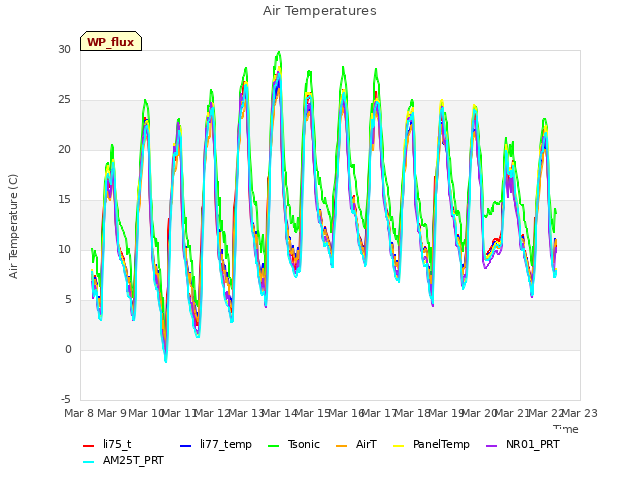Click the AirT orange legend swatch
This screenshot has width=640, height=480.
[341, 446]
